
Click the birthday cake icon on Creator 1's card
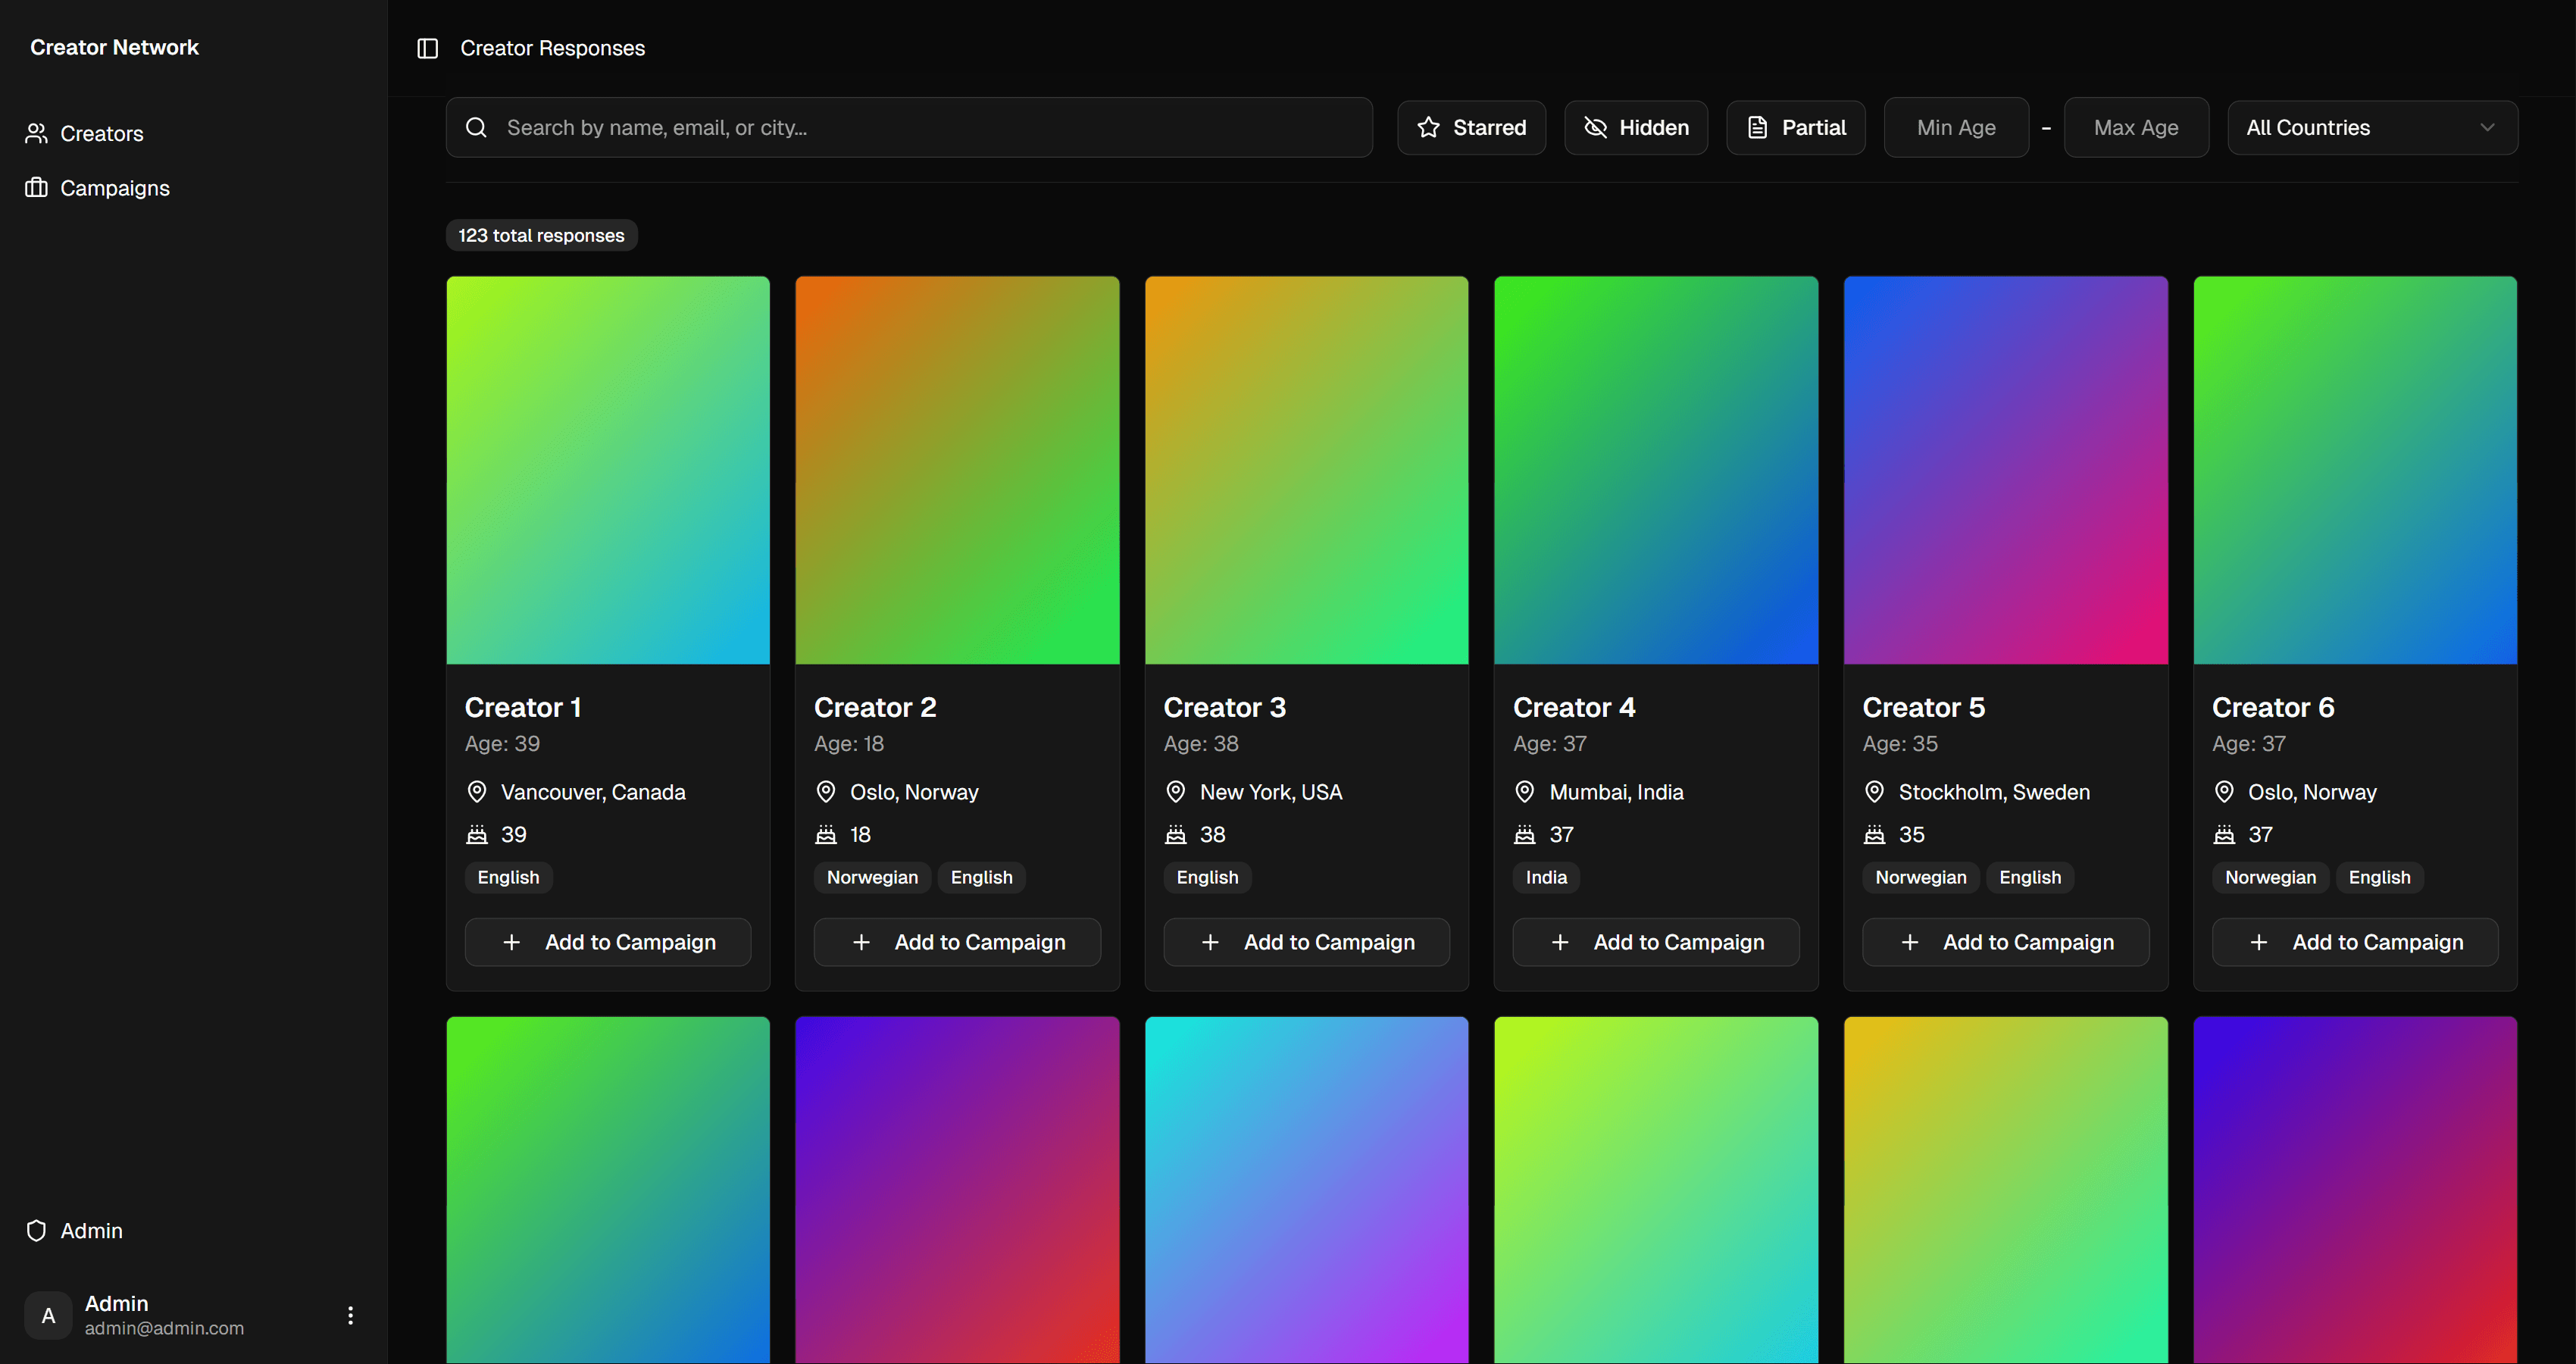pyautogui.click(x=477, y=834)
